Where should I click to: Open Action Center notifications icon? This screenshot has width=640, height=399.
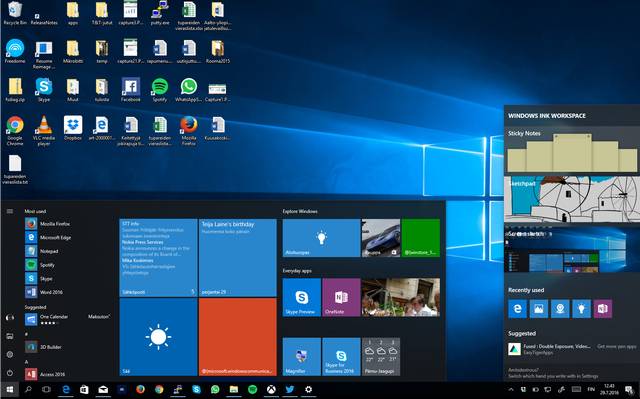(x=629, y=390)
